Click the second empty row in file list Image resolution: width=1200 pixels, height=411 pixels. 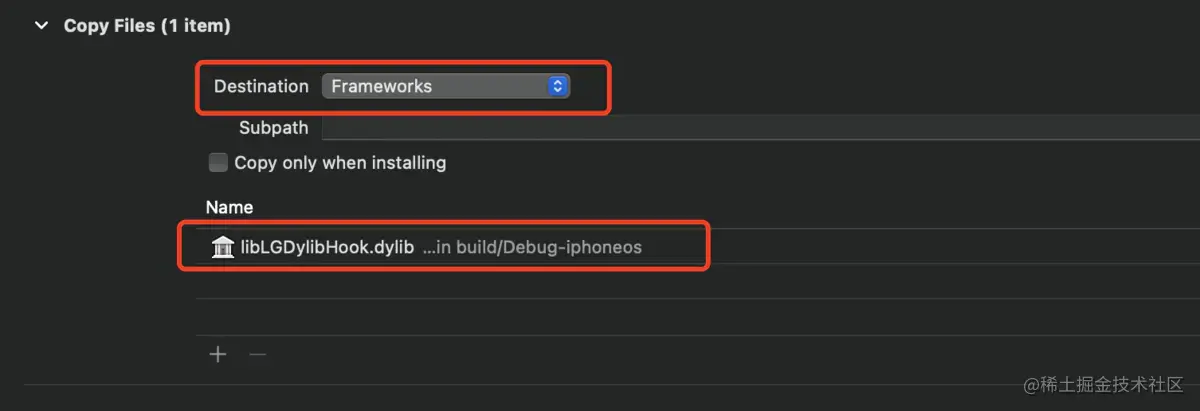[698, 315]
